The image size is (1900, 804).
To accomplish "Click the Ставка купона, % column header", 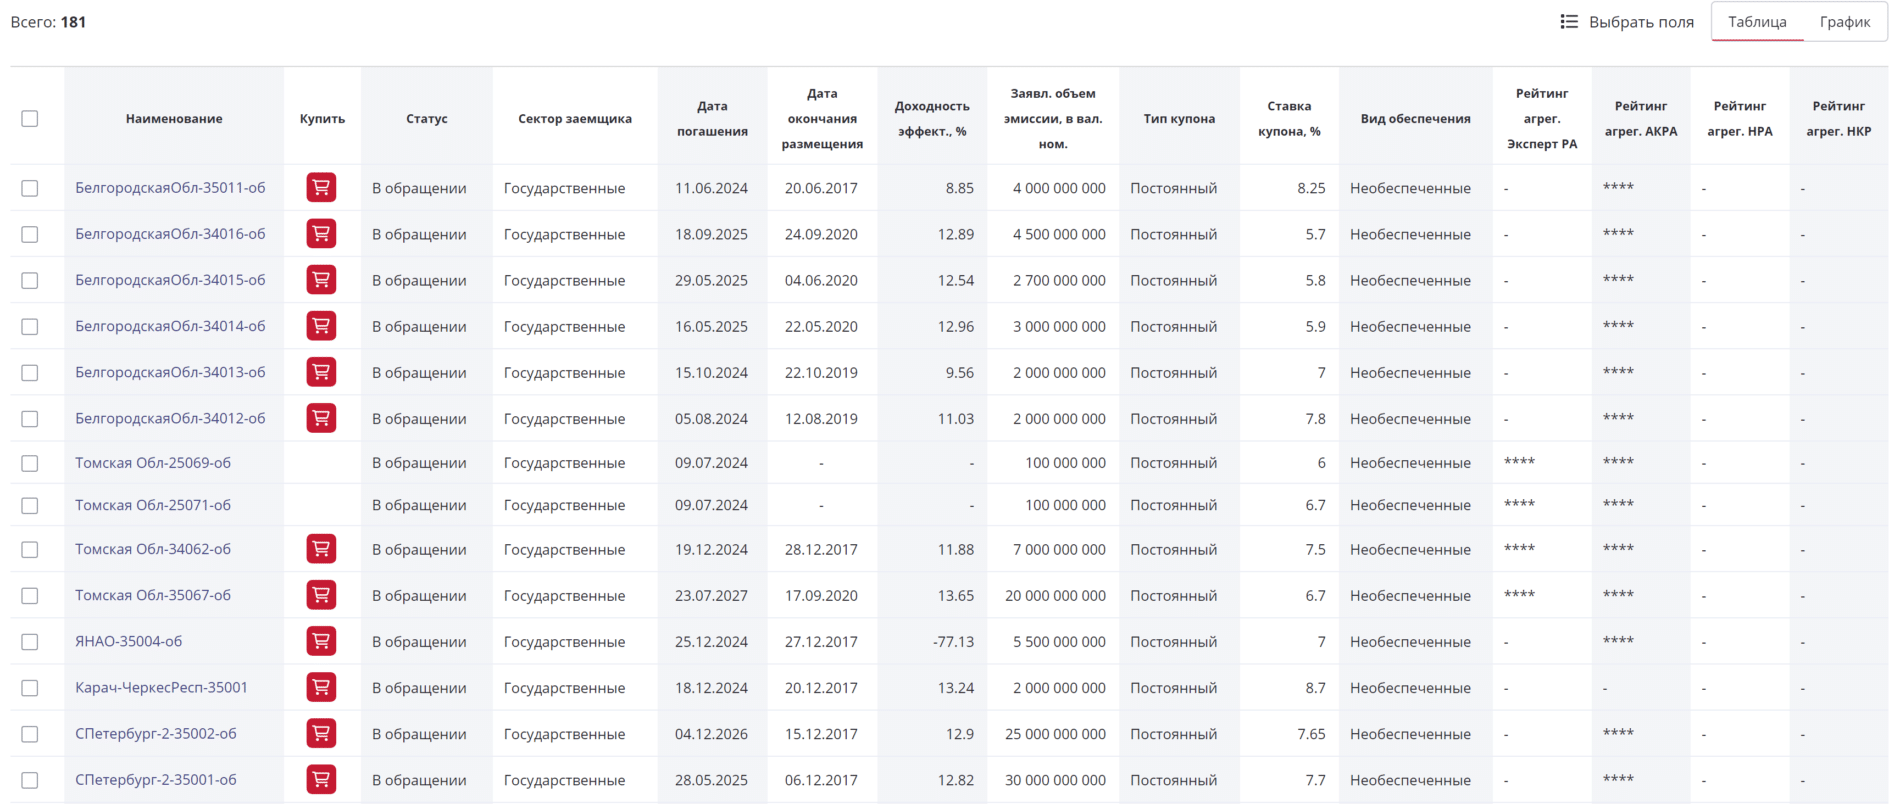I will [x=1288, y=118].
